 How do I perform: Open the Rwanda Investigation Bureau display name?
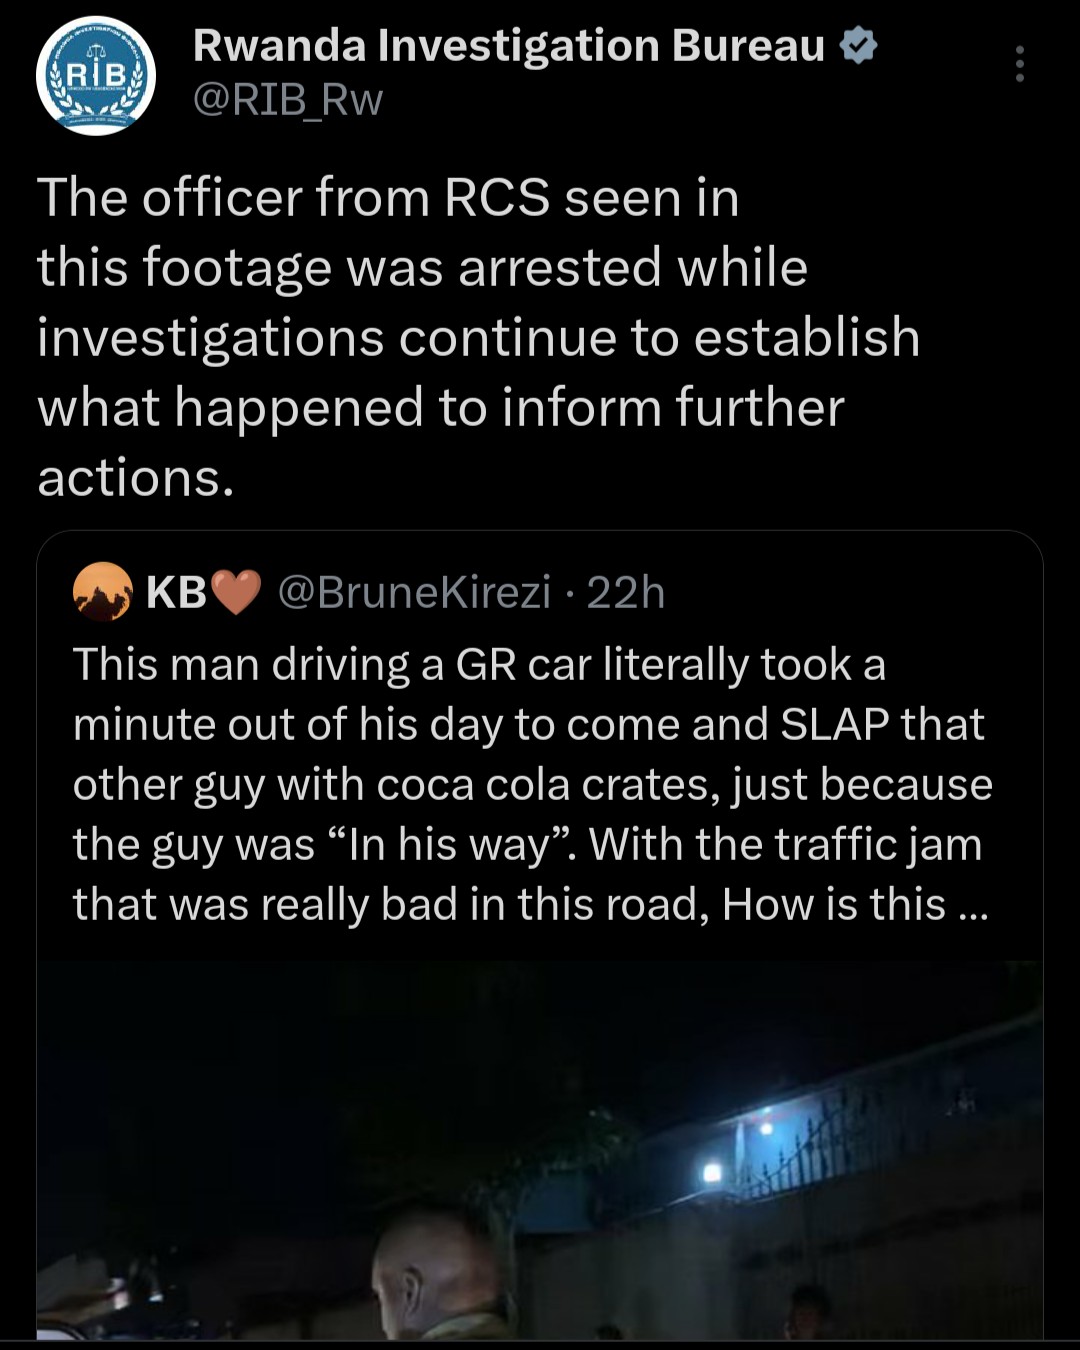click(508, 46)
